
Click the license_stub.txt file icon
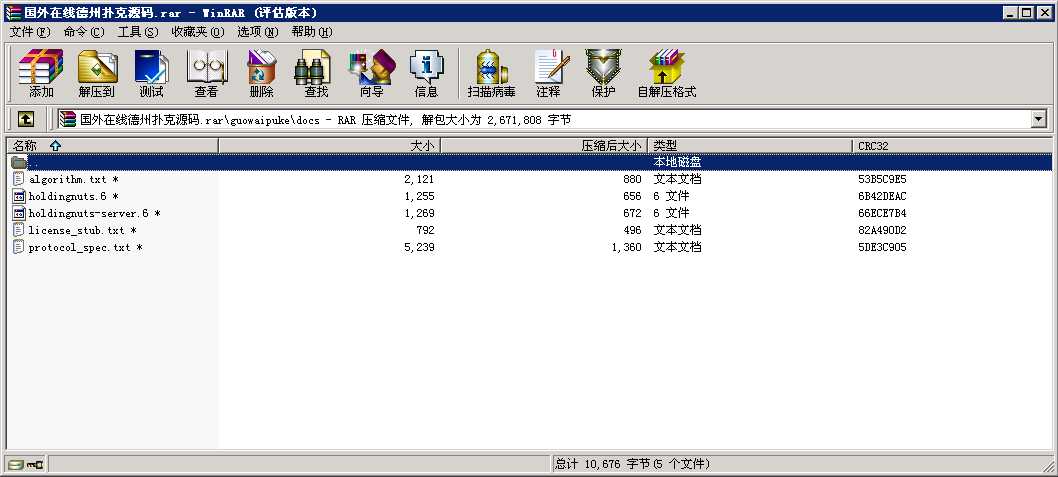tap(19, 230)
